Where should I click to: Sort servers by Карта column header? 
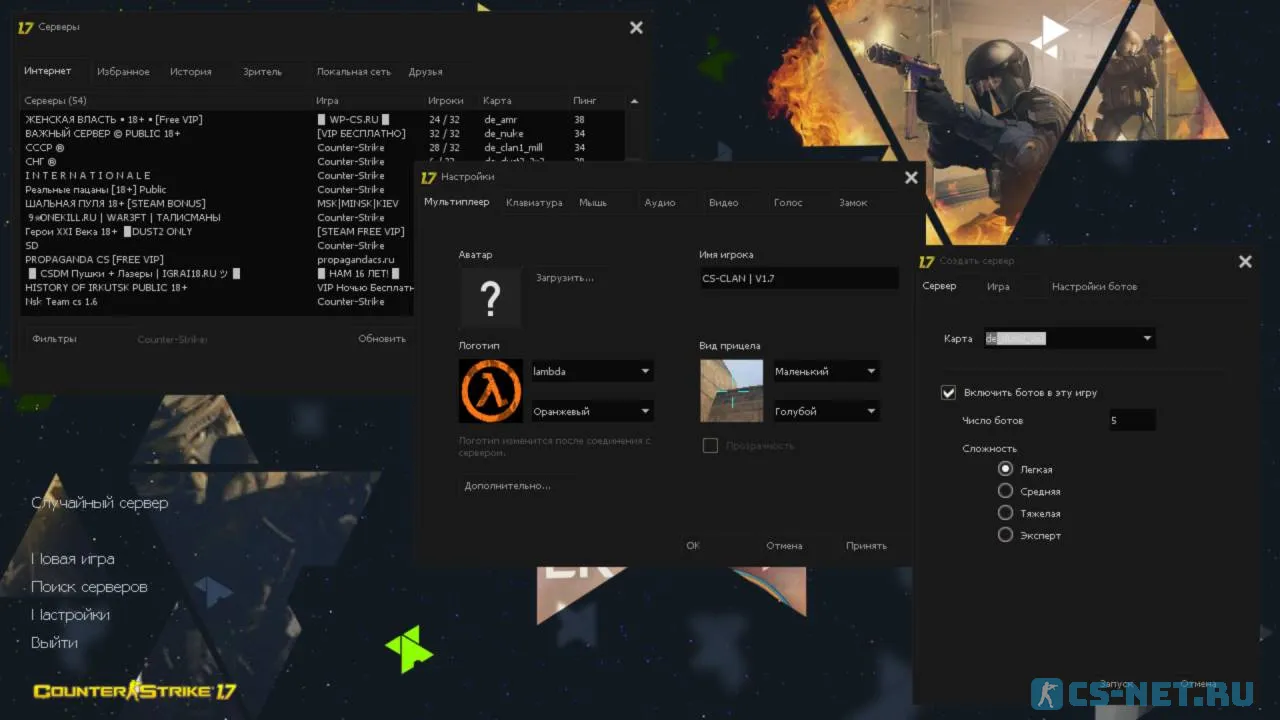497,101
